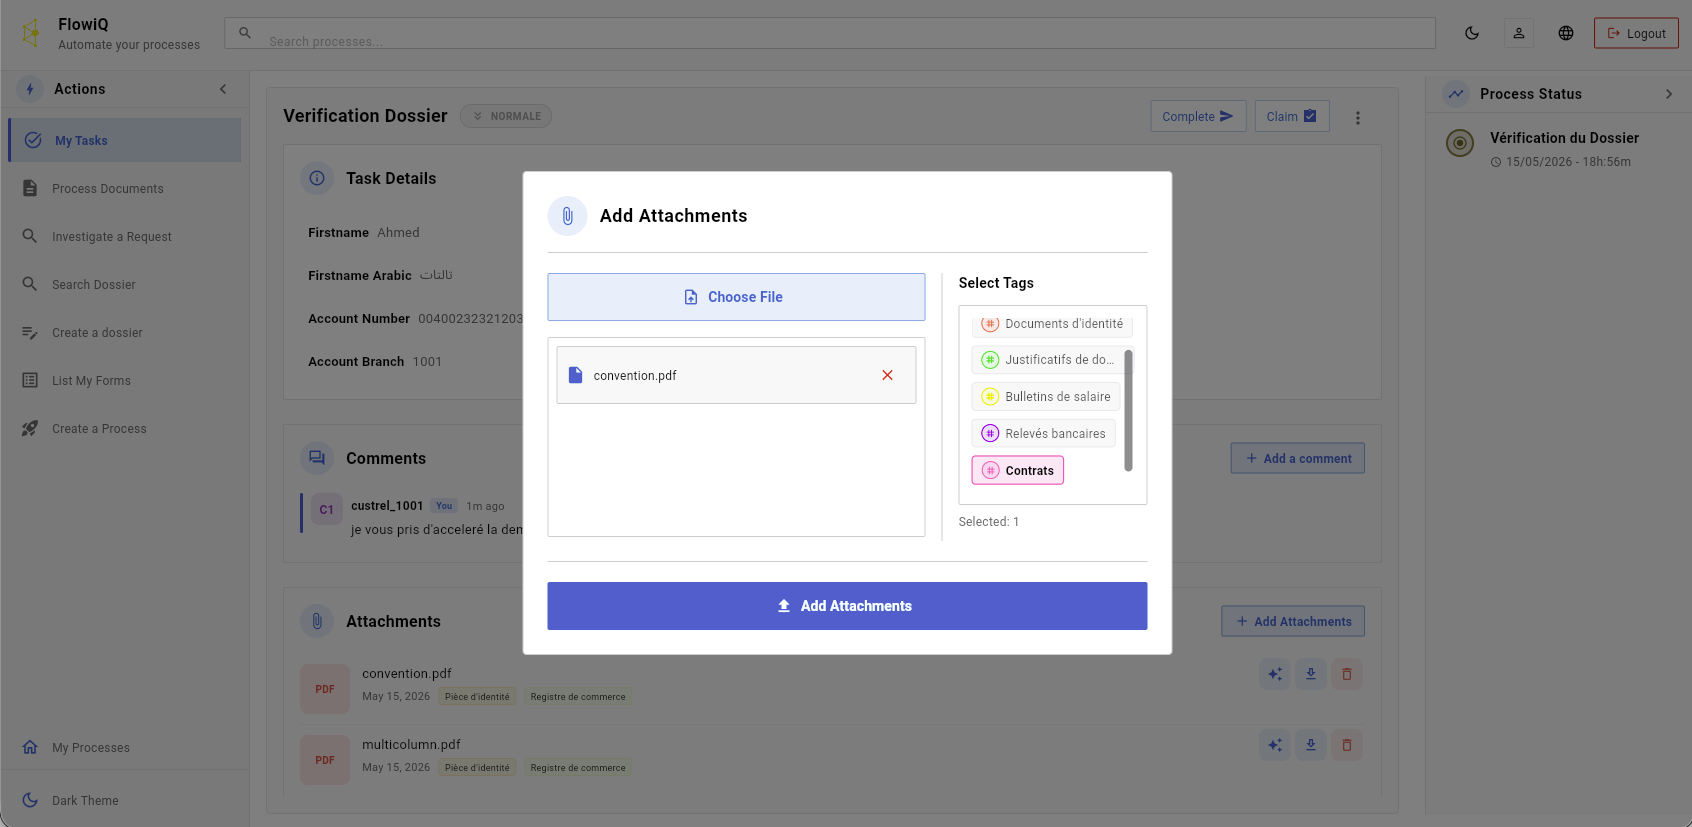The height and width of the screenshot is (827, 1692).
Task: Click the Complete task button
Action: 1198,117
